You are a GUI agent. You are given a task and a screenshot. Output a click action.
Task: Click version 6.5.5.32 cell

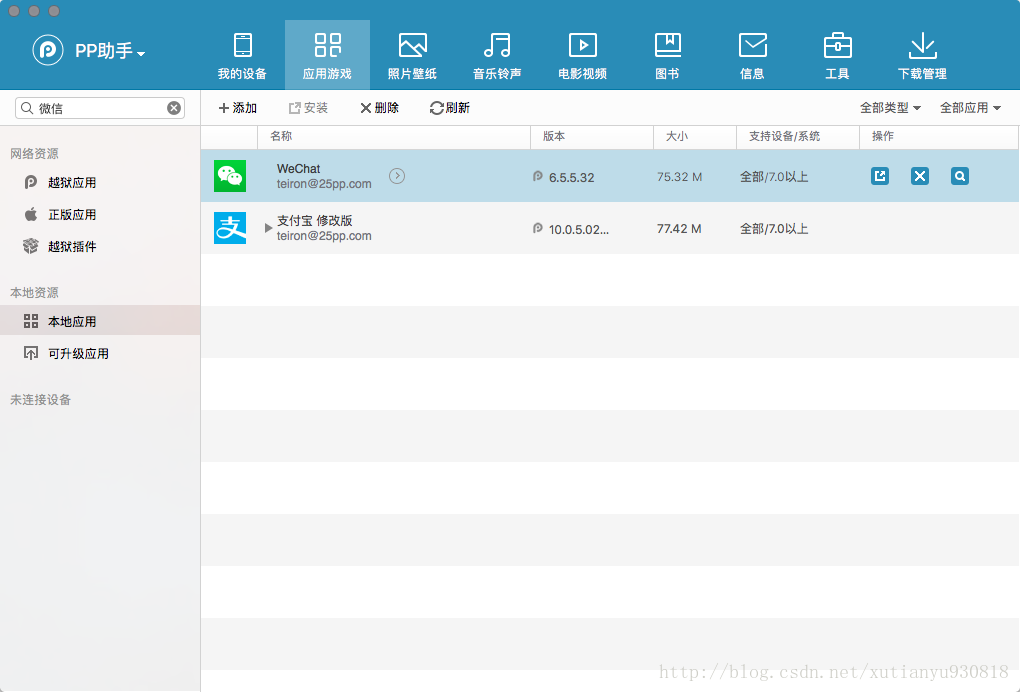click(x=571, y=178)
